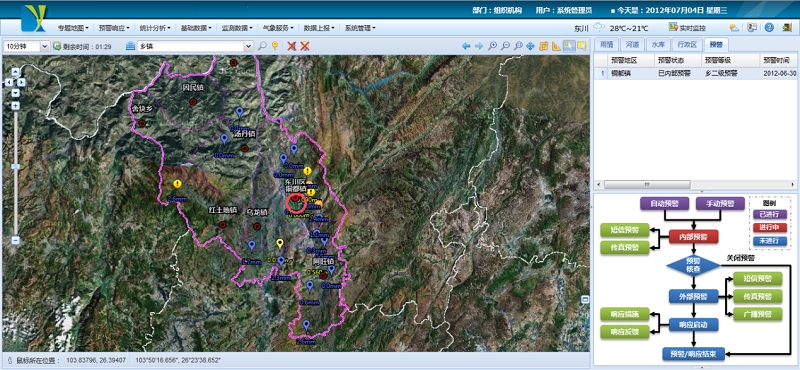Click the yellow location pin icon
This screenshot has height=370, width=800.
click(x=275, y=46)
